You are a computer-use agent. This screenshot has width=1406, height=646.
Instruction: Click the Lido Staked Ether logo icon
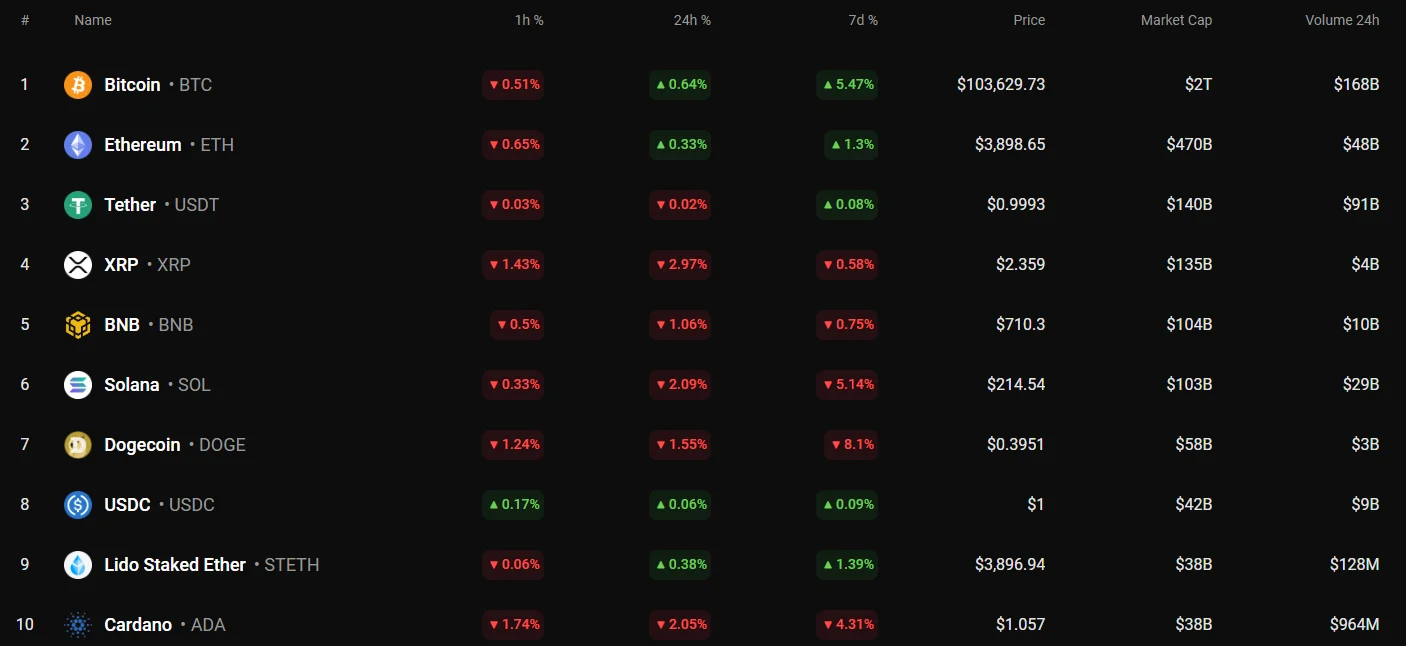tap(78, 565)
